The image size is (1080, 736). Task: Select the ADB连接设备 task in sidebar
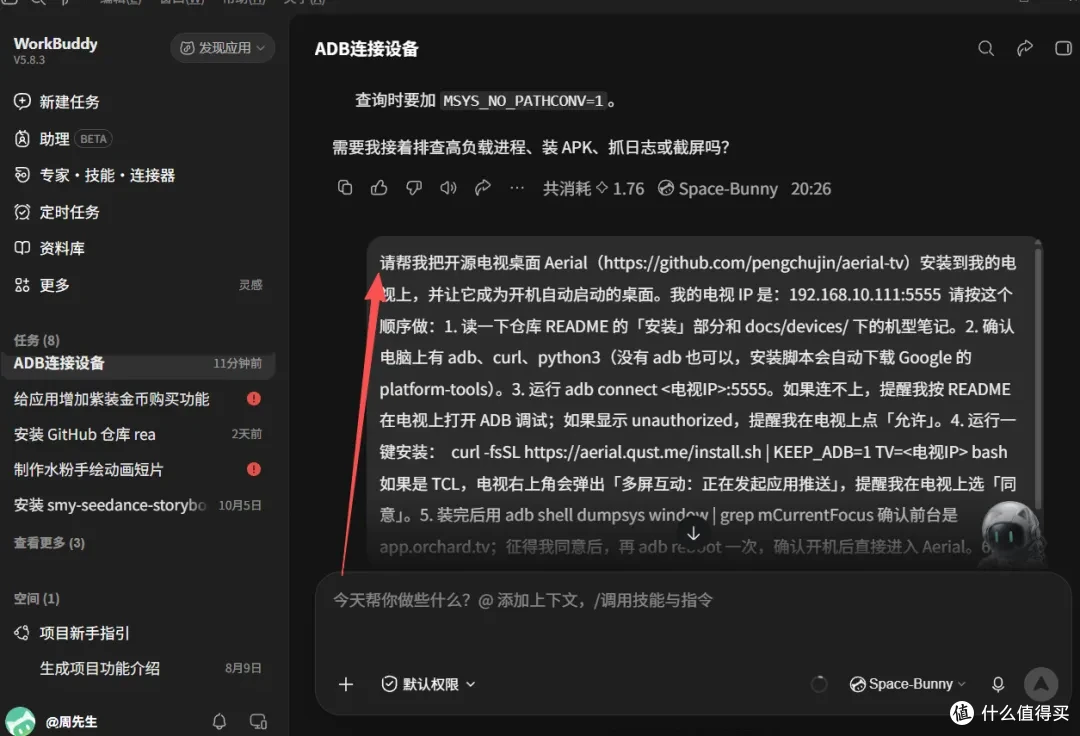click(138, 364)
